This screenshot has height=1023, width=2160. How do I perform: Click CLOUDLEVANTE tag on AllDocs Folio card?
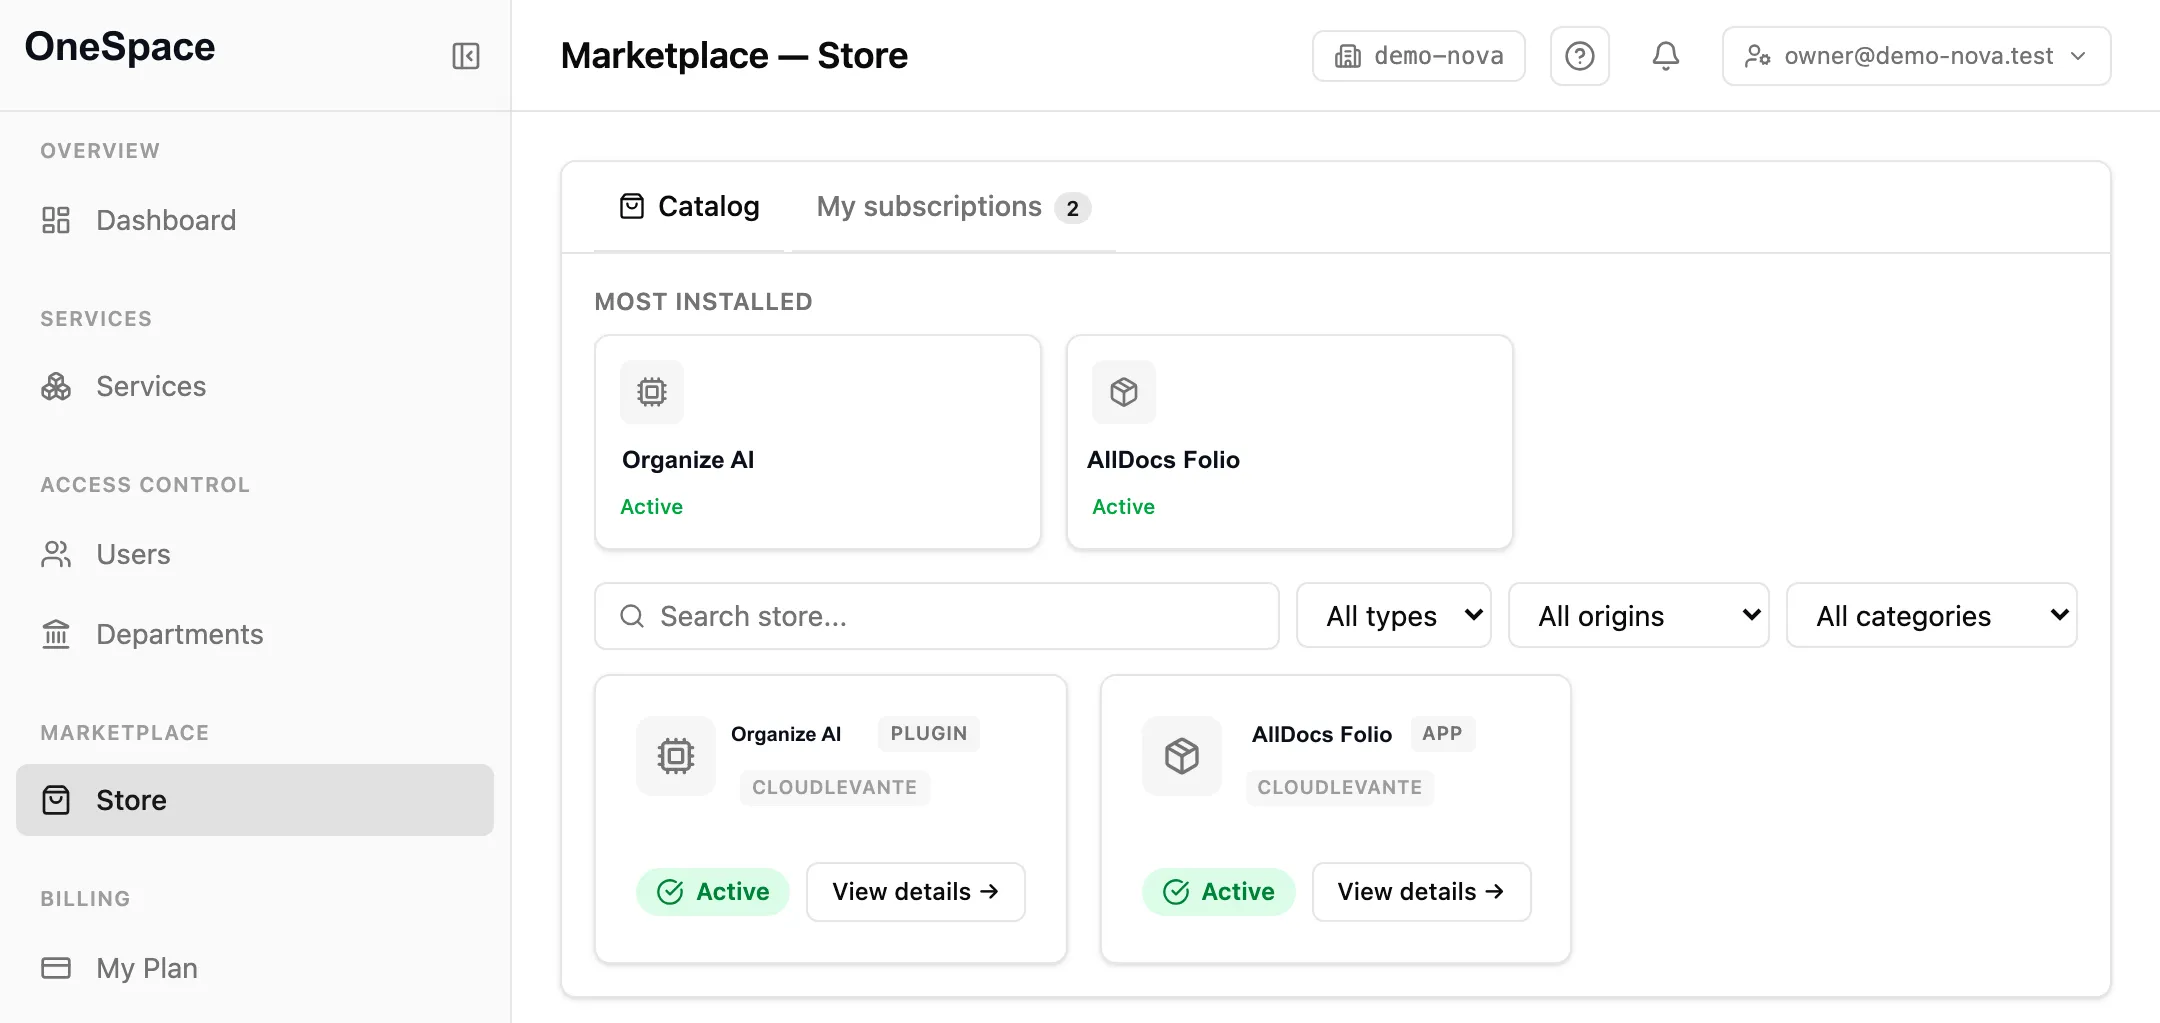(1340, 788)
